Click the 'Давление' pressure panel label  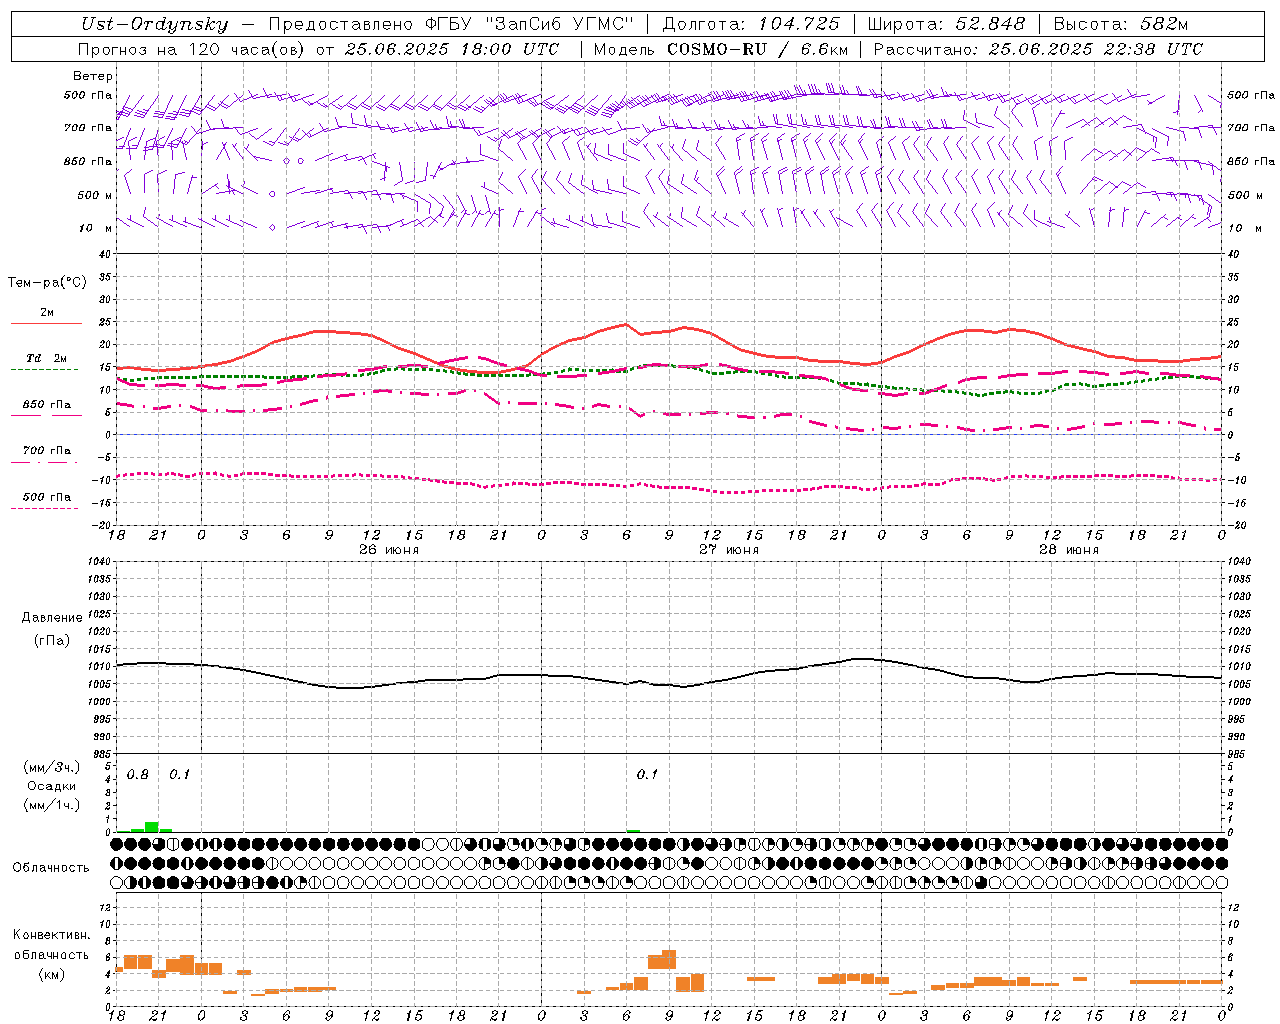point(52,618)
